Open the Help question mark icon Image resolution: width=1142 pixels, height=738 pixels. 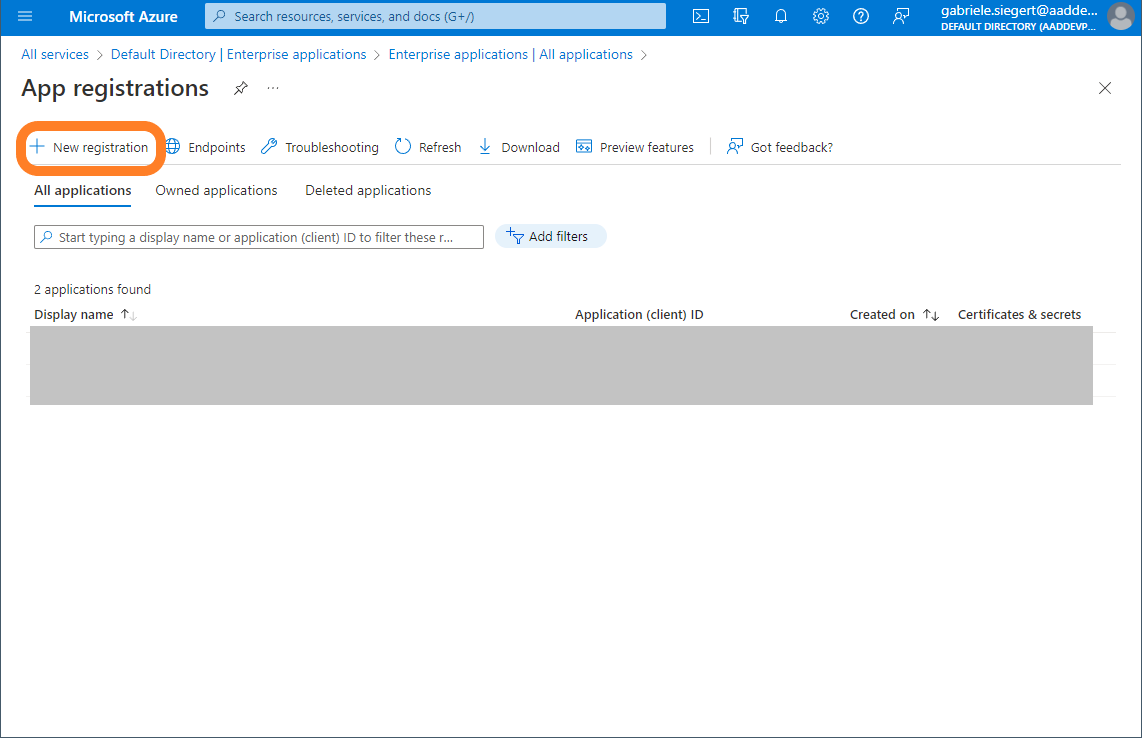(x=860, y=16)
